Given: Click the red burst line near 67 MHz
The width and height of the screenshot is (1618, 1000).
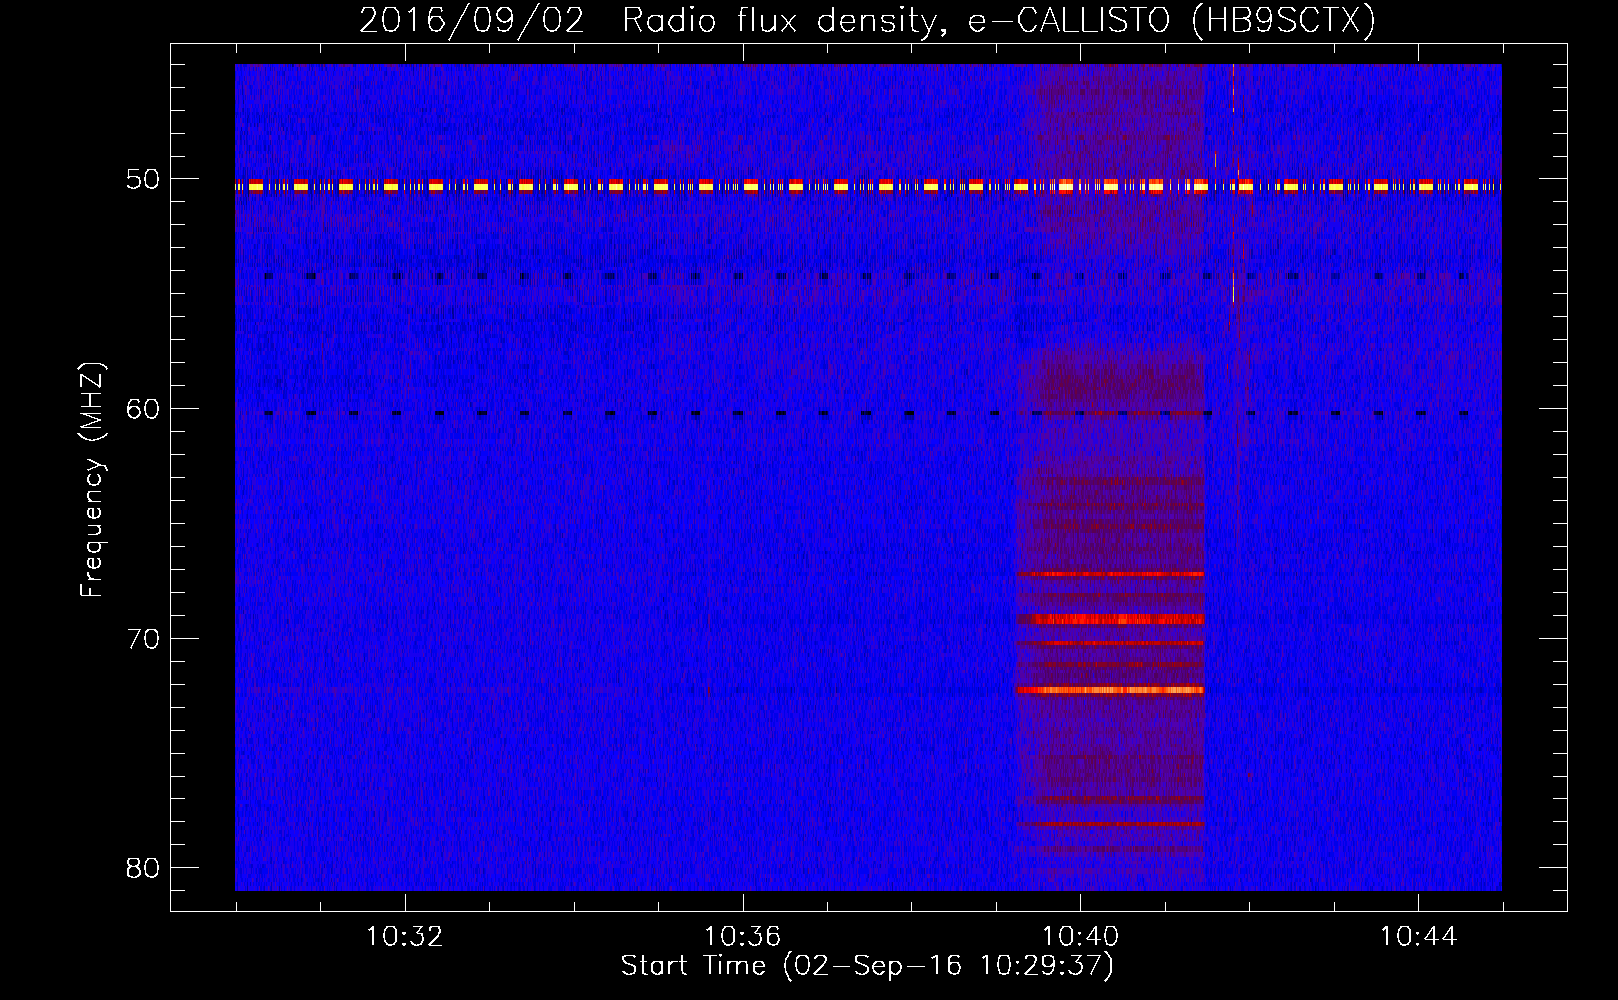Looking at the screenshot, I should (1110, 574).
